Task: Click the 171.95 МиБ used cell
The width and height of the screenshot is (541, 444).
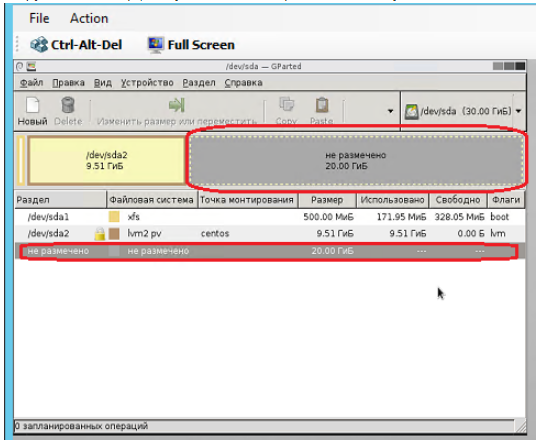Action: [x=401, y=217]
